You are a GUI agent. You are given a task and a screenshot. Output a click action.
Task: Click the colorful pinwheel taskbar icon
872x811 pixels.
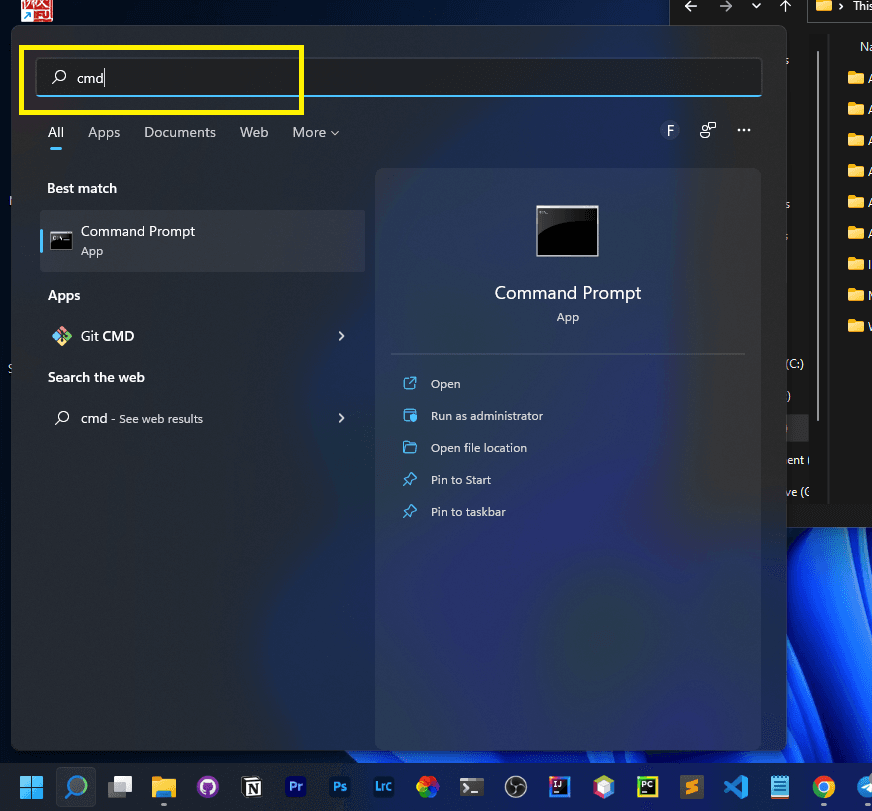(428, 787)
